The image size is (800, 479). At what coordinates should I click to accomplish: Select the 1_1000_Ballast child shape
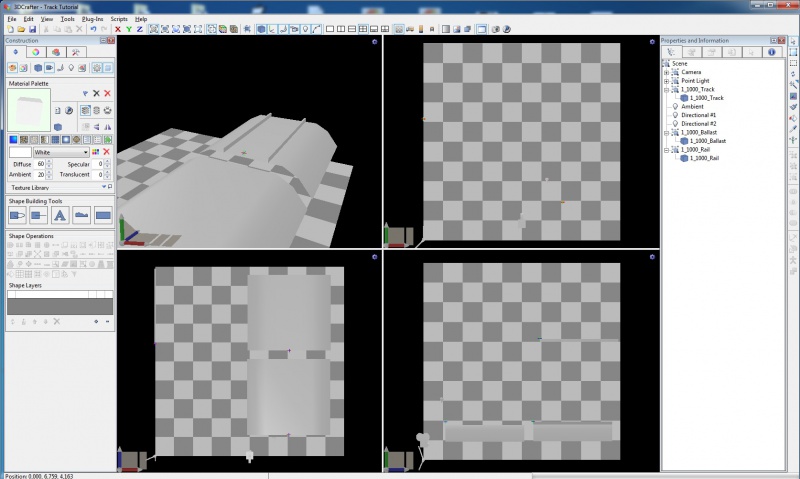click(x=708, y=141)
